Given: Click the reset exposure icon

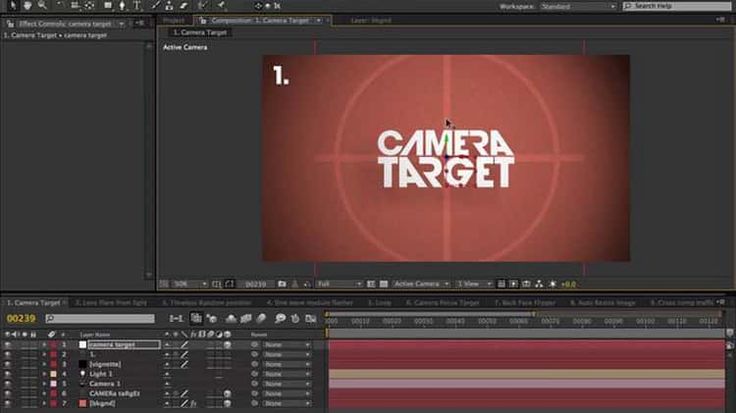Looking at the screenshot, I should point(552,284).
